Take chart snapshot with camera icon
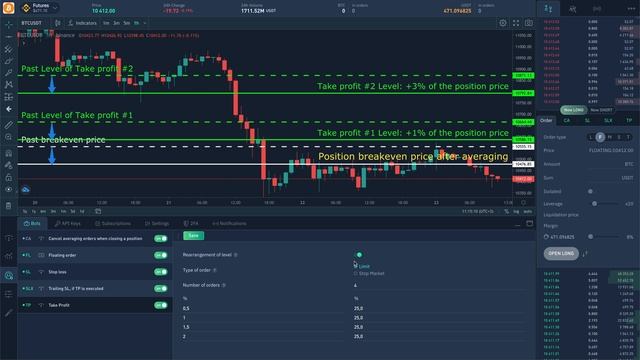This screenshot has height=360, width=640. point(529,23)
